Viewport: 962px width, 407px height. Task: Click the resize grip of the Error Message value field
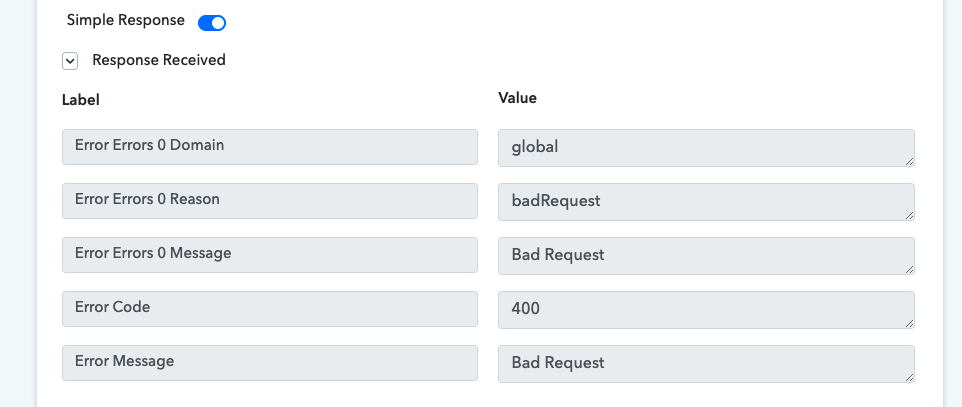click(909, 378)
